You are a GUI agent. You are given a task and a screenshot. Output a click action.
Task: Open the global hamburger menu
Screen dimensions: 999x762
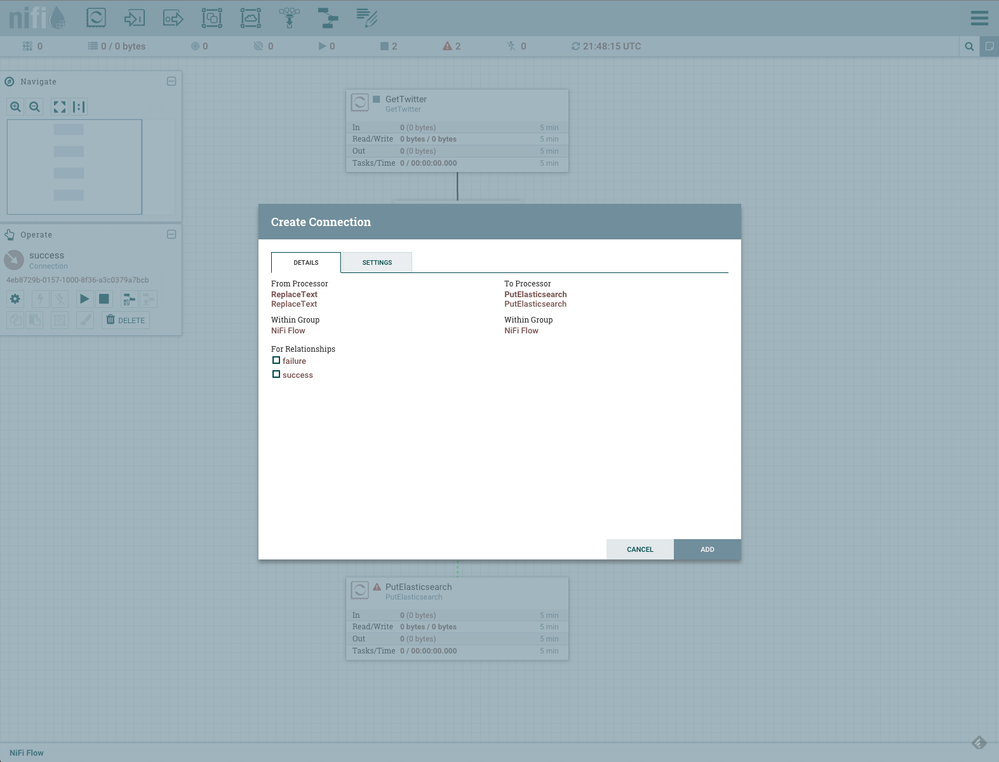pos(979,18)
